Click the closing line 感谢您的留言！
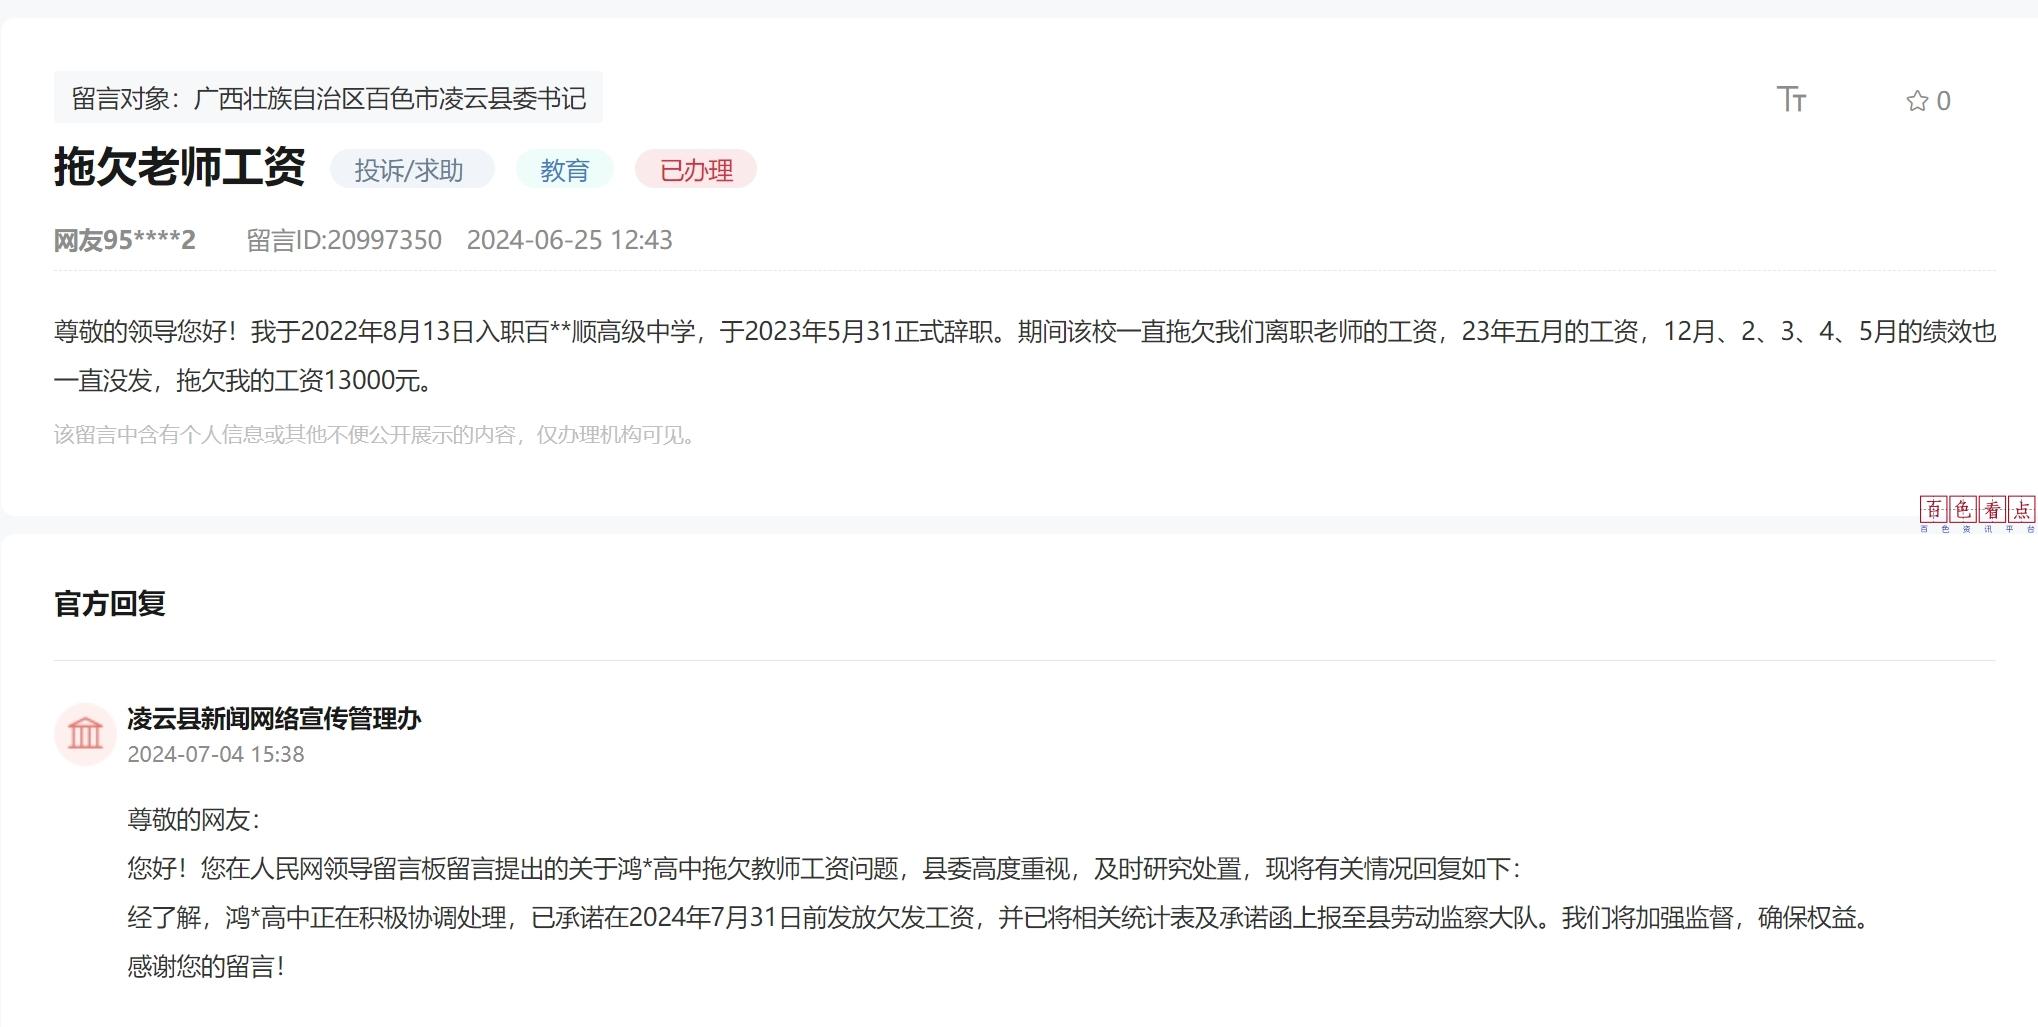 [x=207, y=967]
